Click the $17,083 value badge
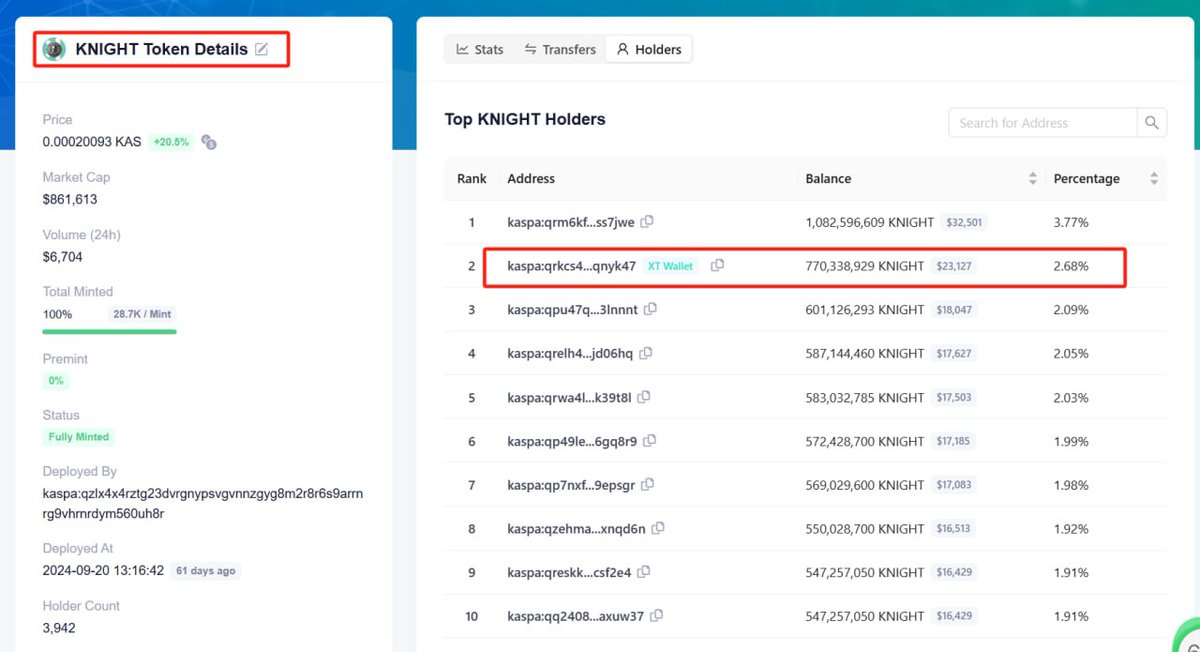The height and width of the screenshot is (652, 1200). (954, 485)
